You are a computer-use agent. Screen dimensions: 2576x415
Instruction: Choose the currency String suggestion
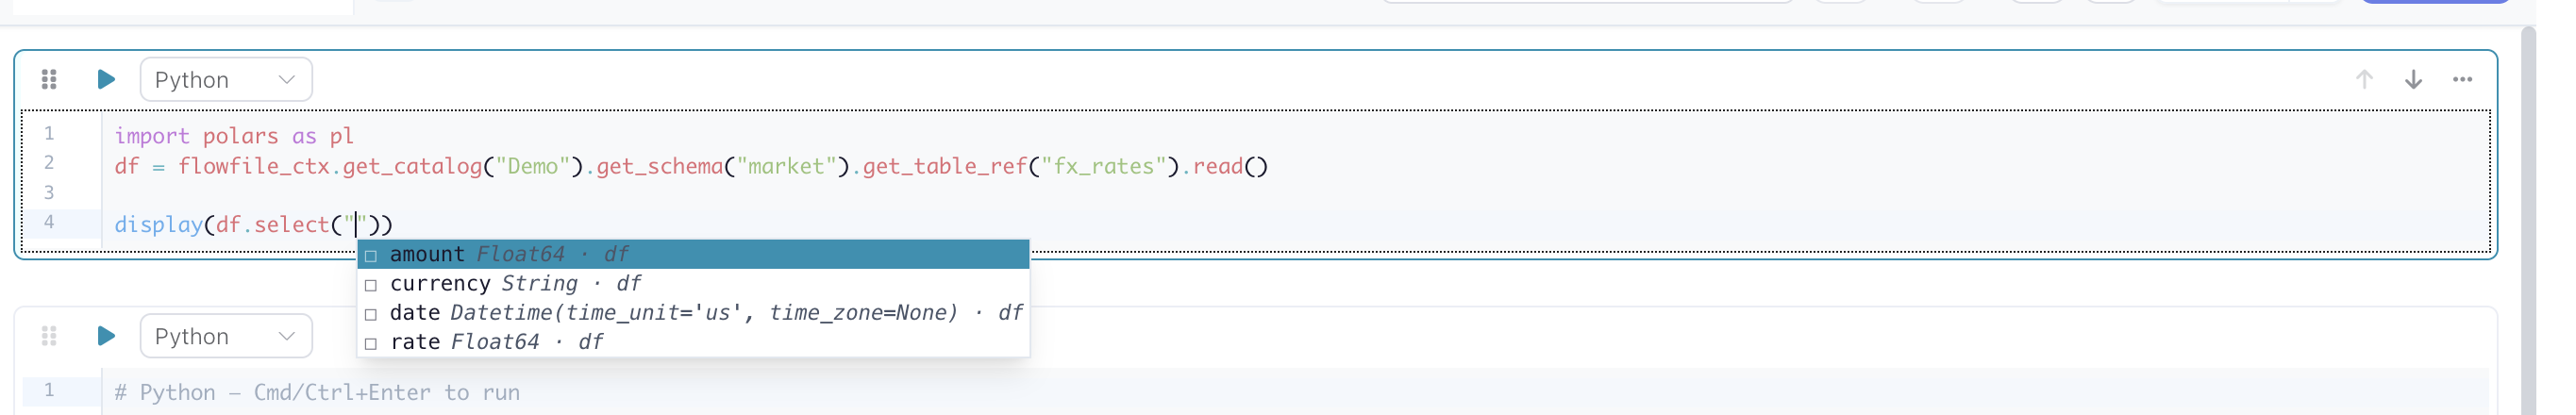(x=693, y=284)
